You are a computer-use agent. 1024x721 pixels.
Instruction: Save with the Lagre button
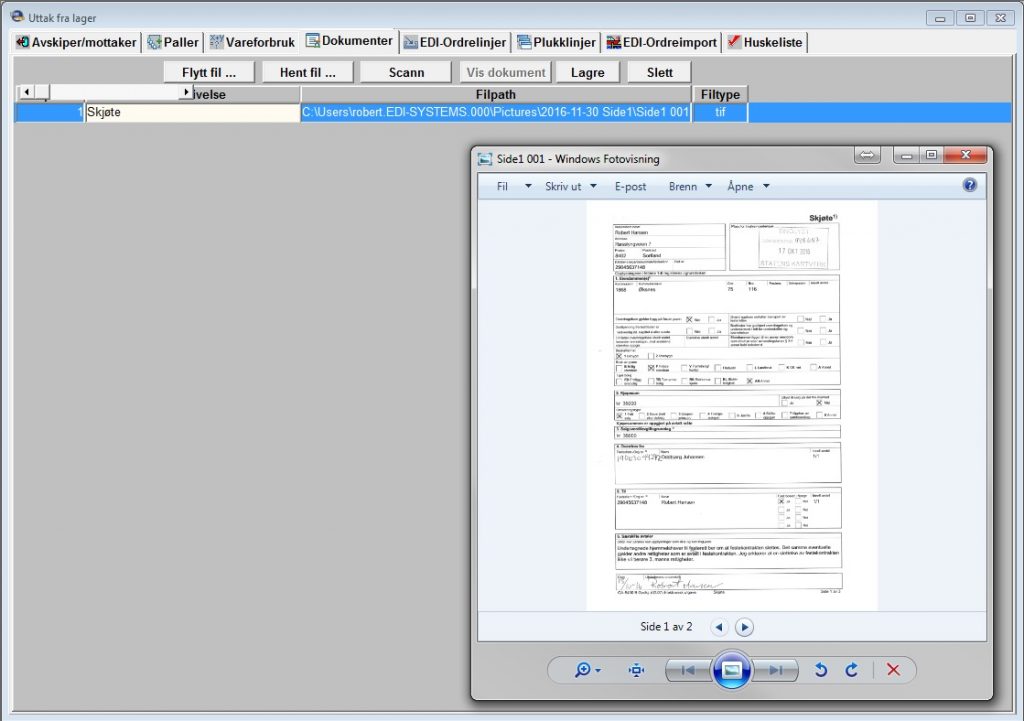[588, 72]
